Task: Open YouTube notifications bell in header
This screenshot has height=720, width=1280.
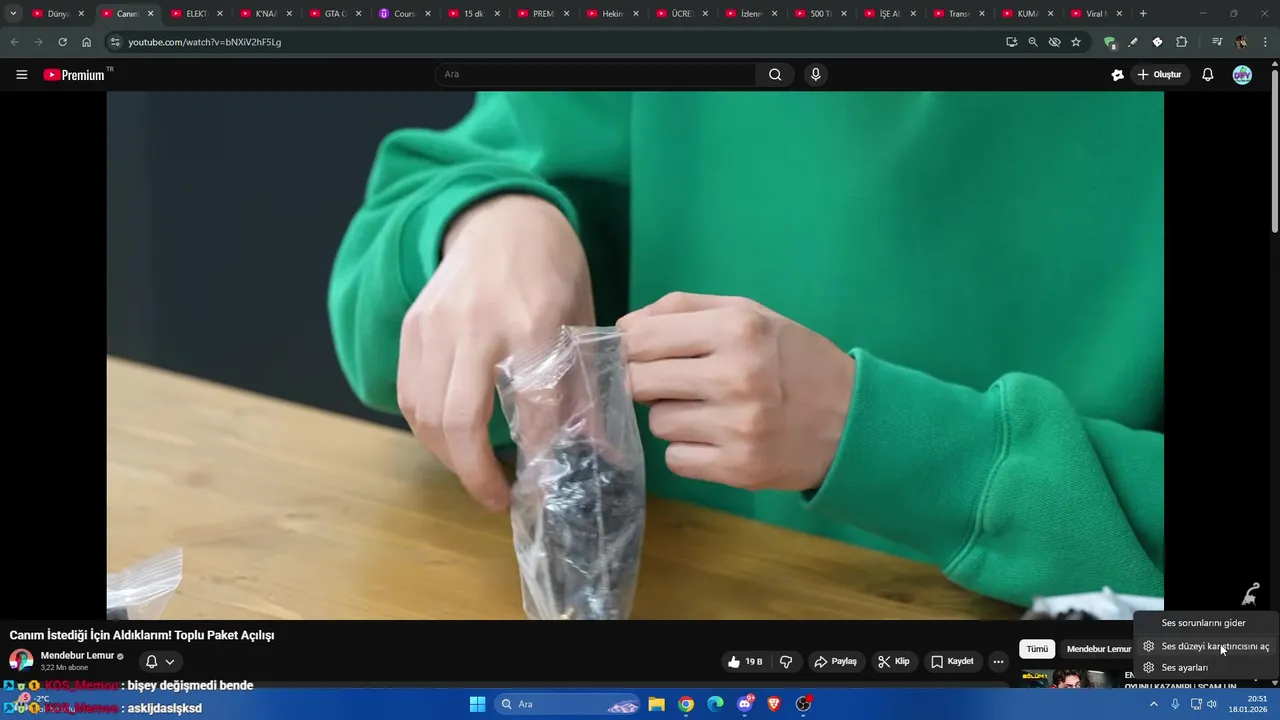Action: 1207,75
